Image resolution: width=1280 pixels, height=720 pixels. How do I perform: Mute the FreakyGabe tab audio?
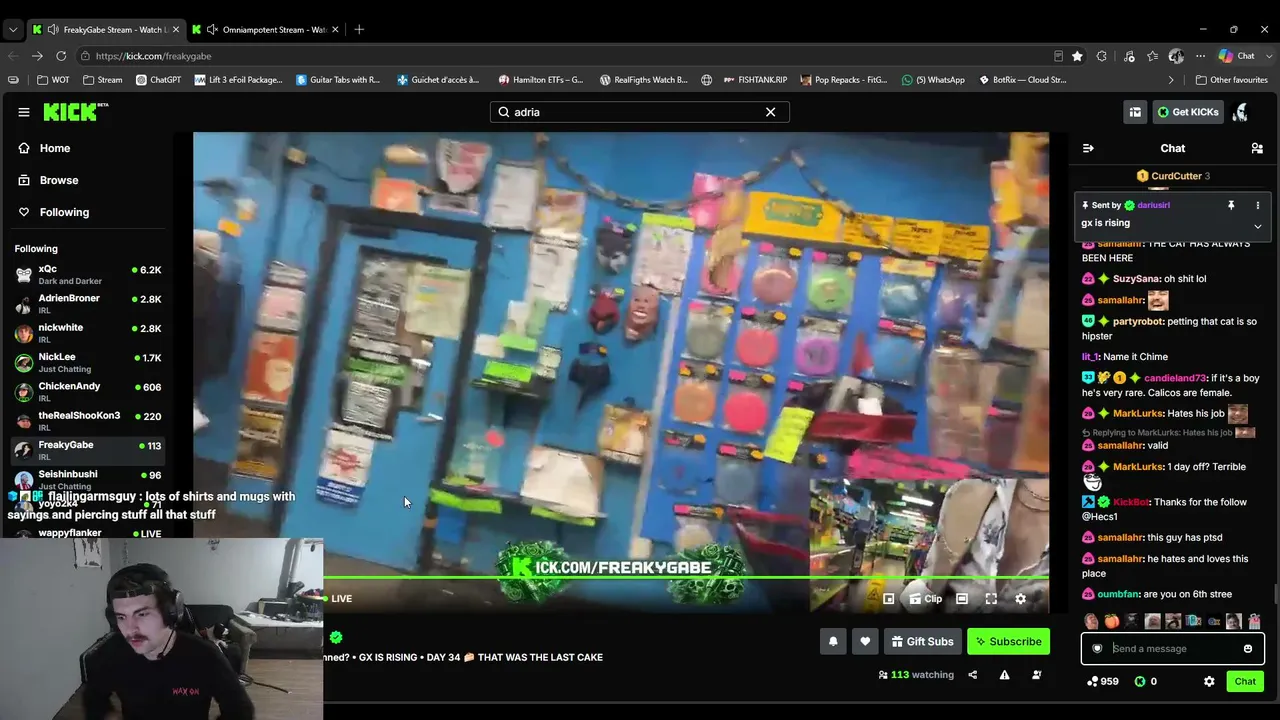click(53, 29)
